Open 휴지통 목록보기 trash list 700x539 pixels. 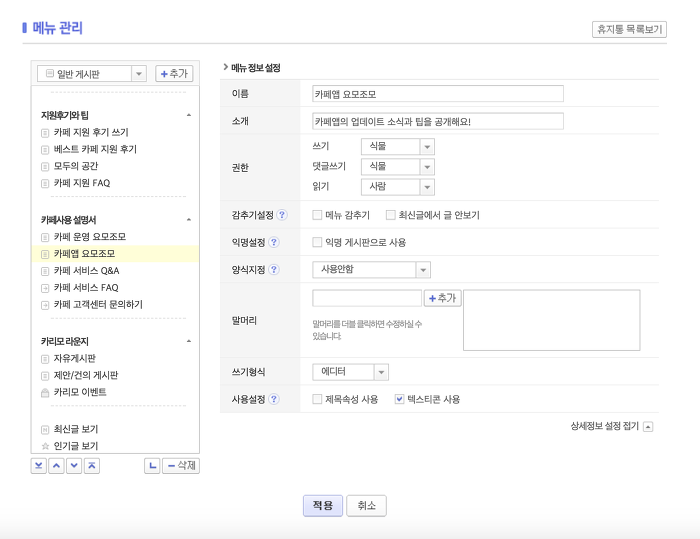point(629,30)
